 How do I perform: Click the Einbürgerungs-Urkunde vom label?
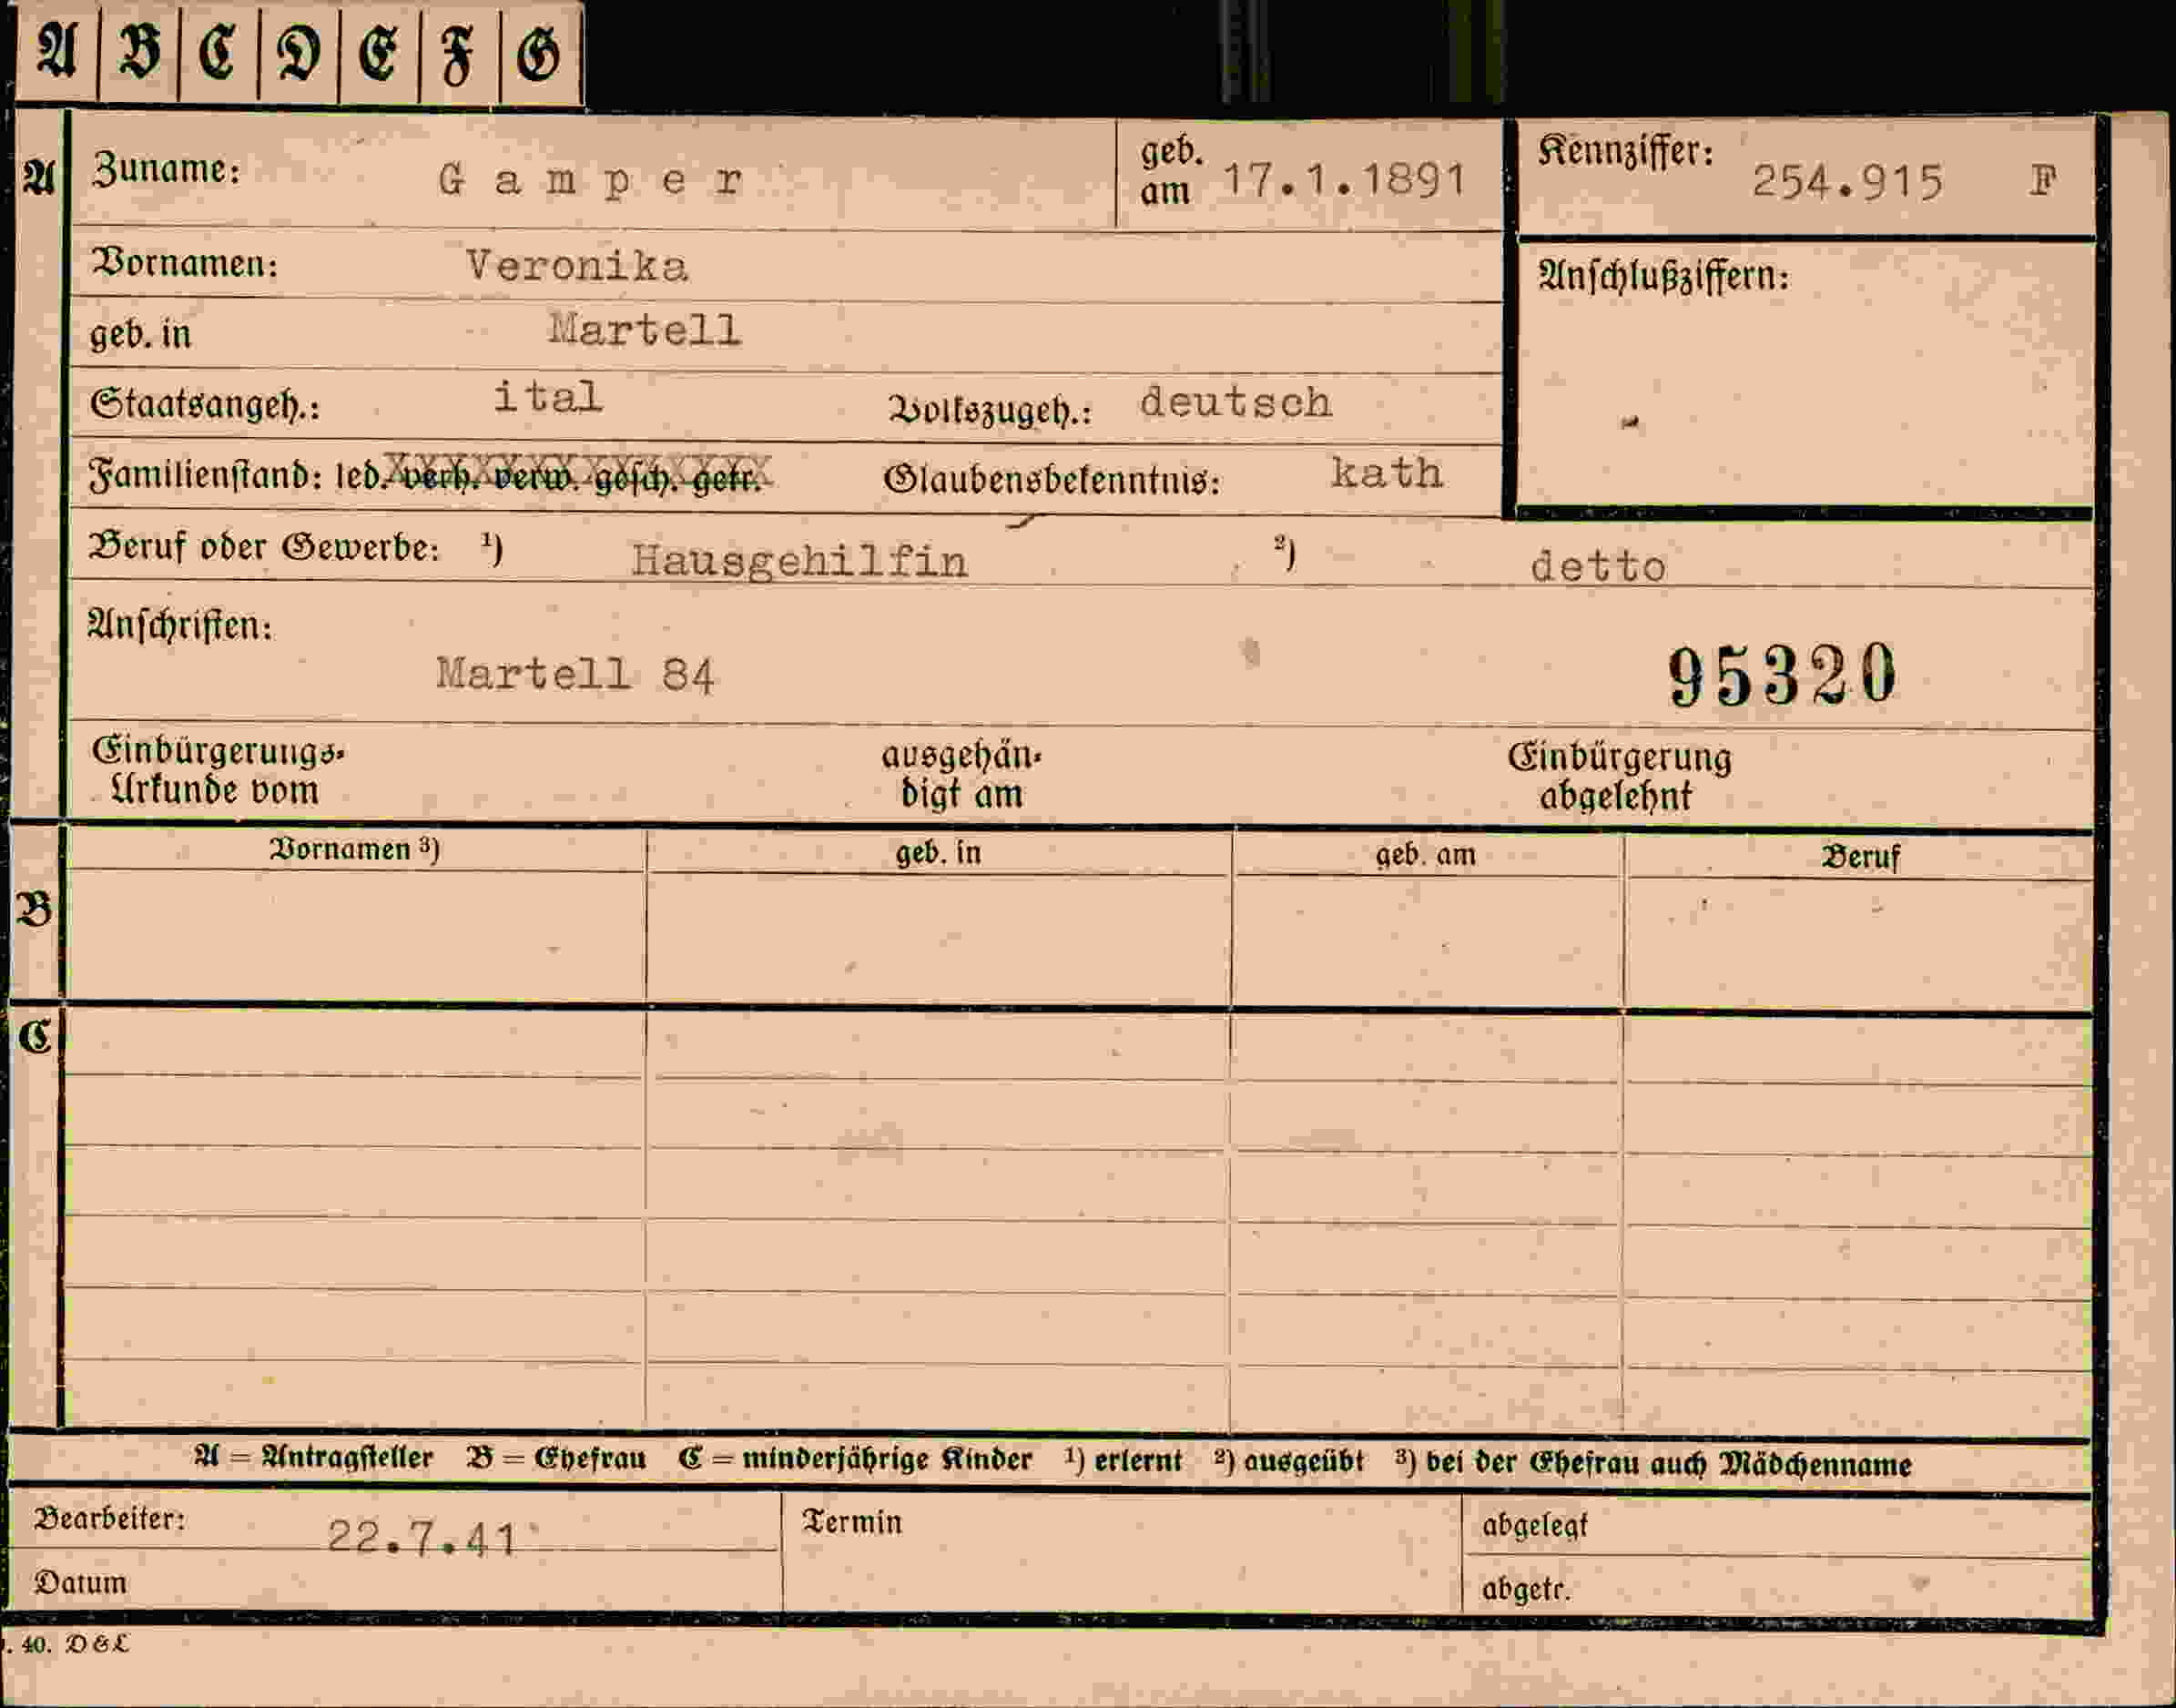pyautogui.click(x=218, y=772)
